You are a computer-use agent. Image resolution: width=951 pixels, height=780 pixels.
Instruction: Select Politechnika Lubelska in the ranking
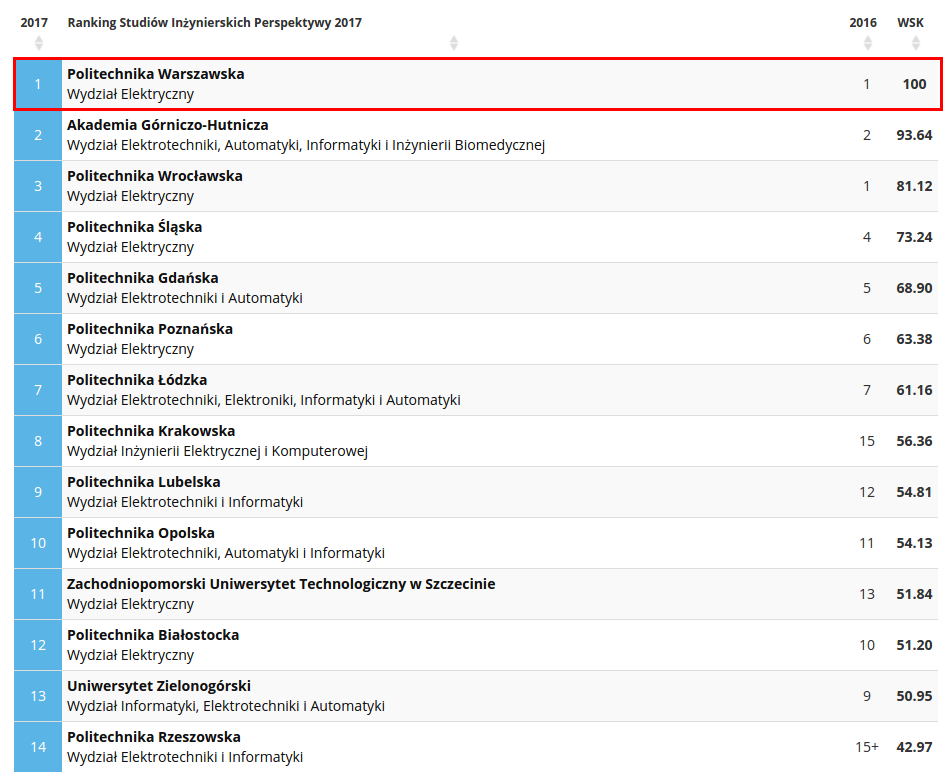coord(144,482)
